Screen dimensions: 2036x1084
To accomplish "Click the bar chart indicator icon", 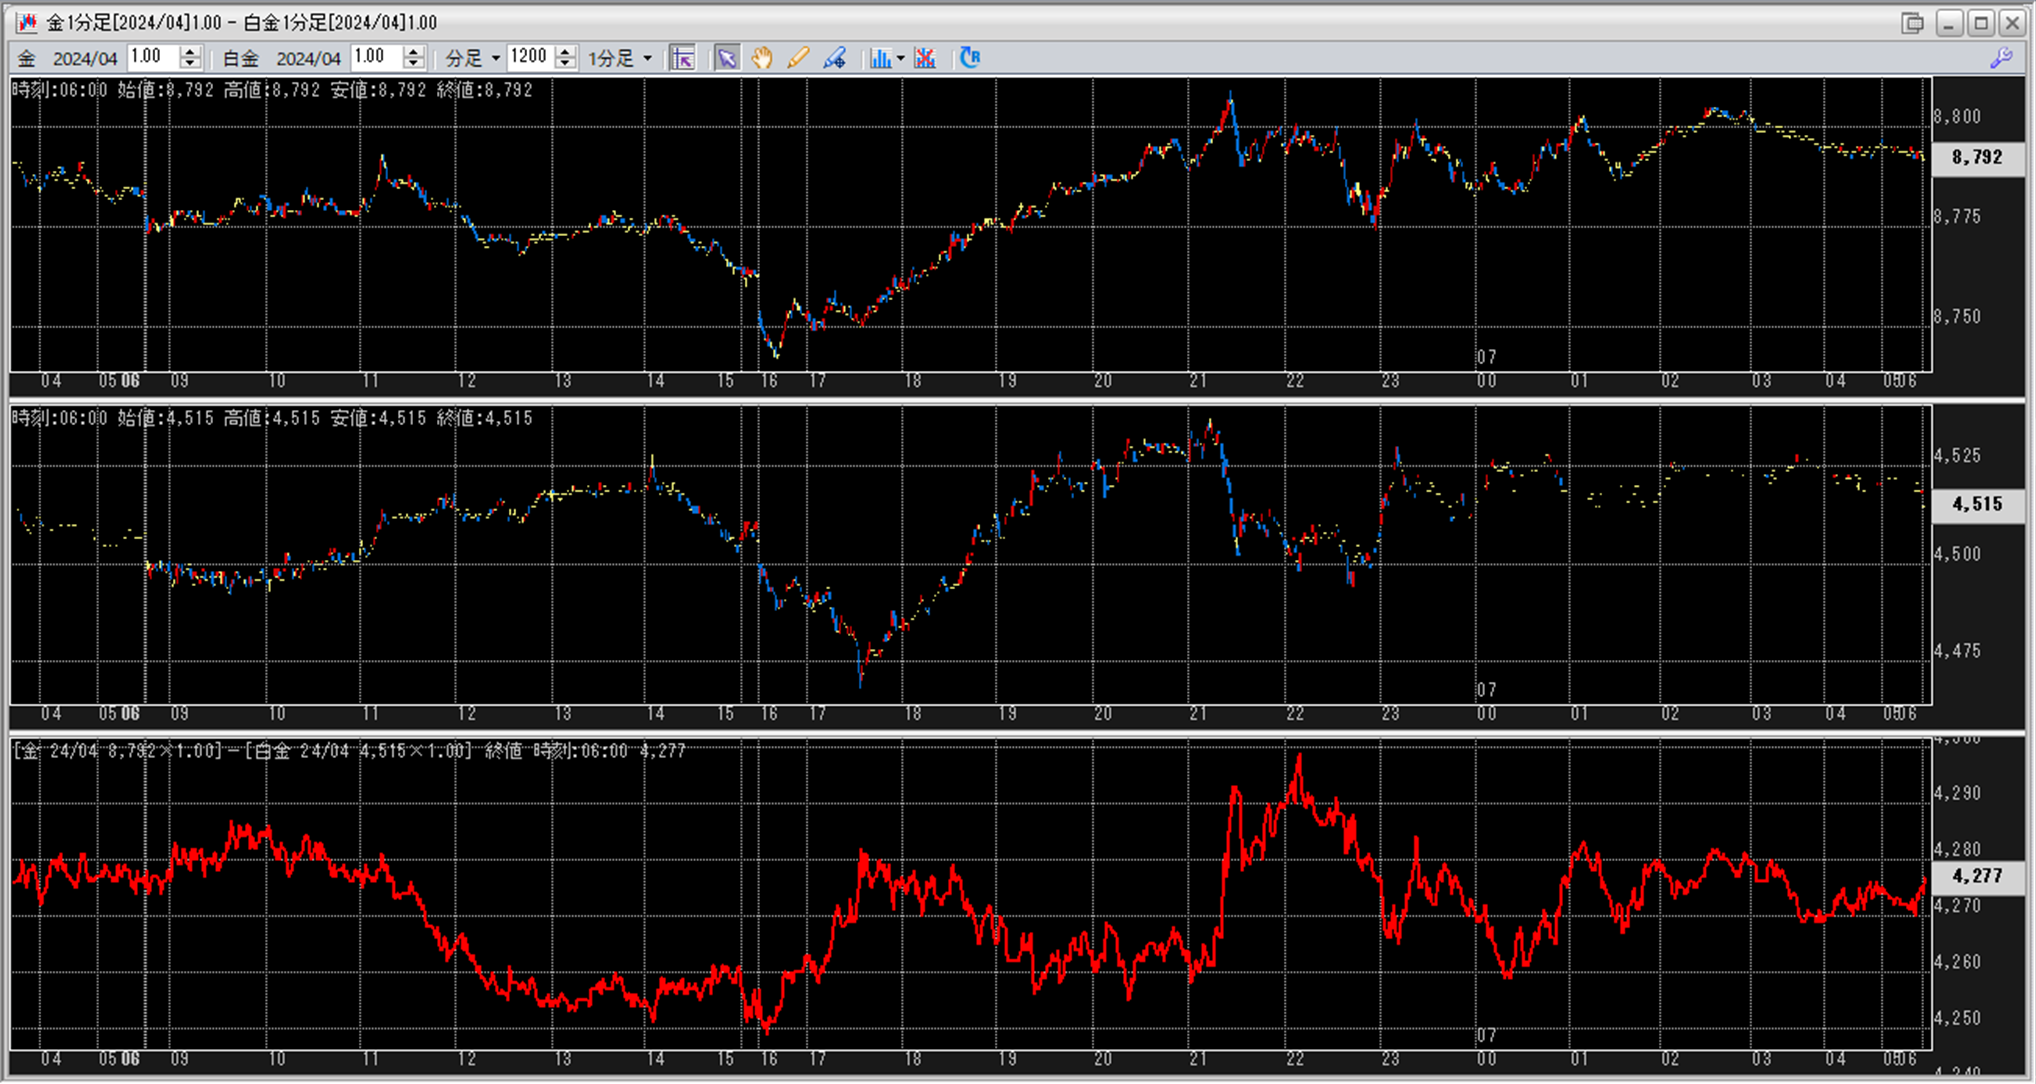I will click(x=879, y=58).
